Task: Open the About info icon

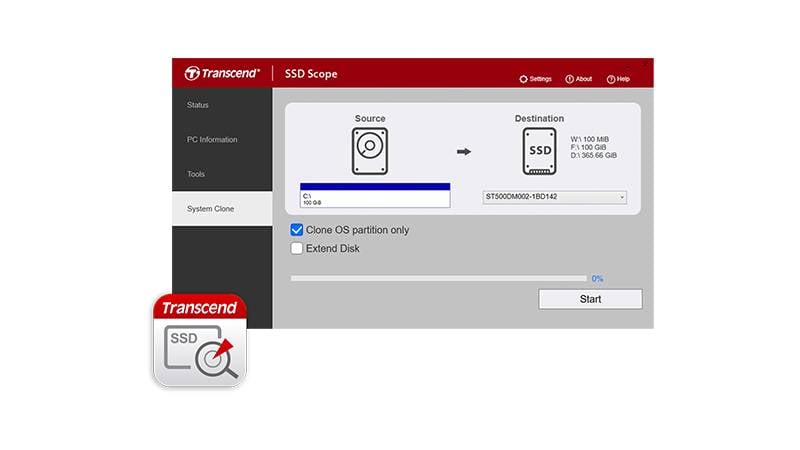Action: 569,79
